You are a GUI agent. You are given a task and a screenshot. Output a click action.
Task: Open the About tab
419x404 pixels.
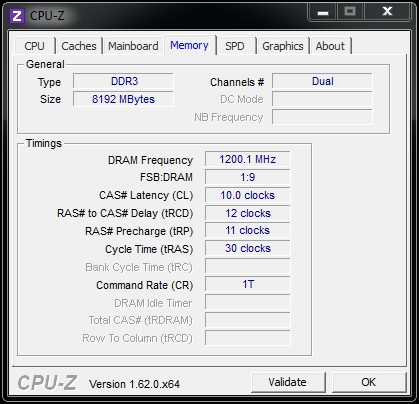point(330,46)
